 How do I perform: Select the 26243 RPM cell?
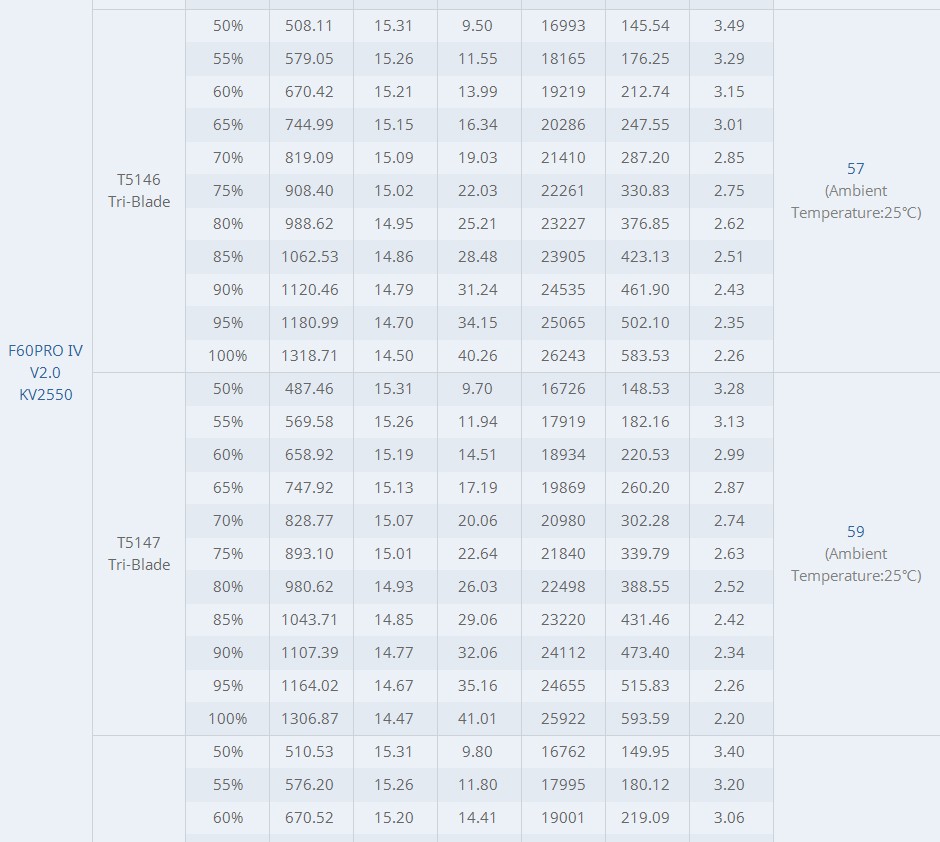click(x=563, y=355)
